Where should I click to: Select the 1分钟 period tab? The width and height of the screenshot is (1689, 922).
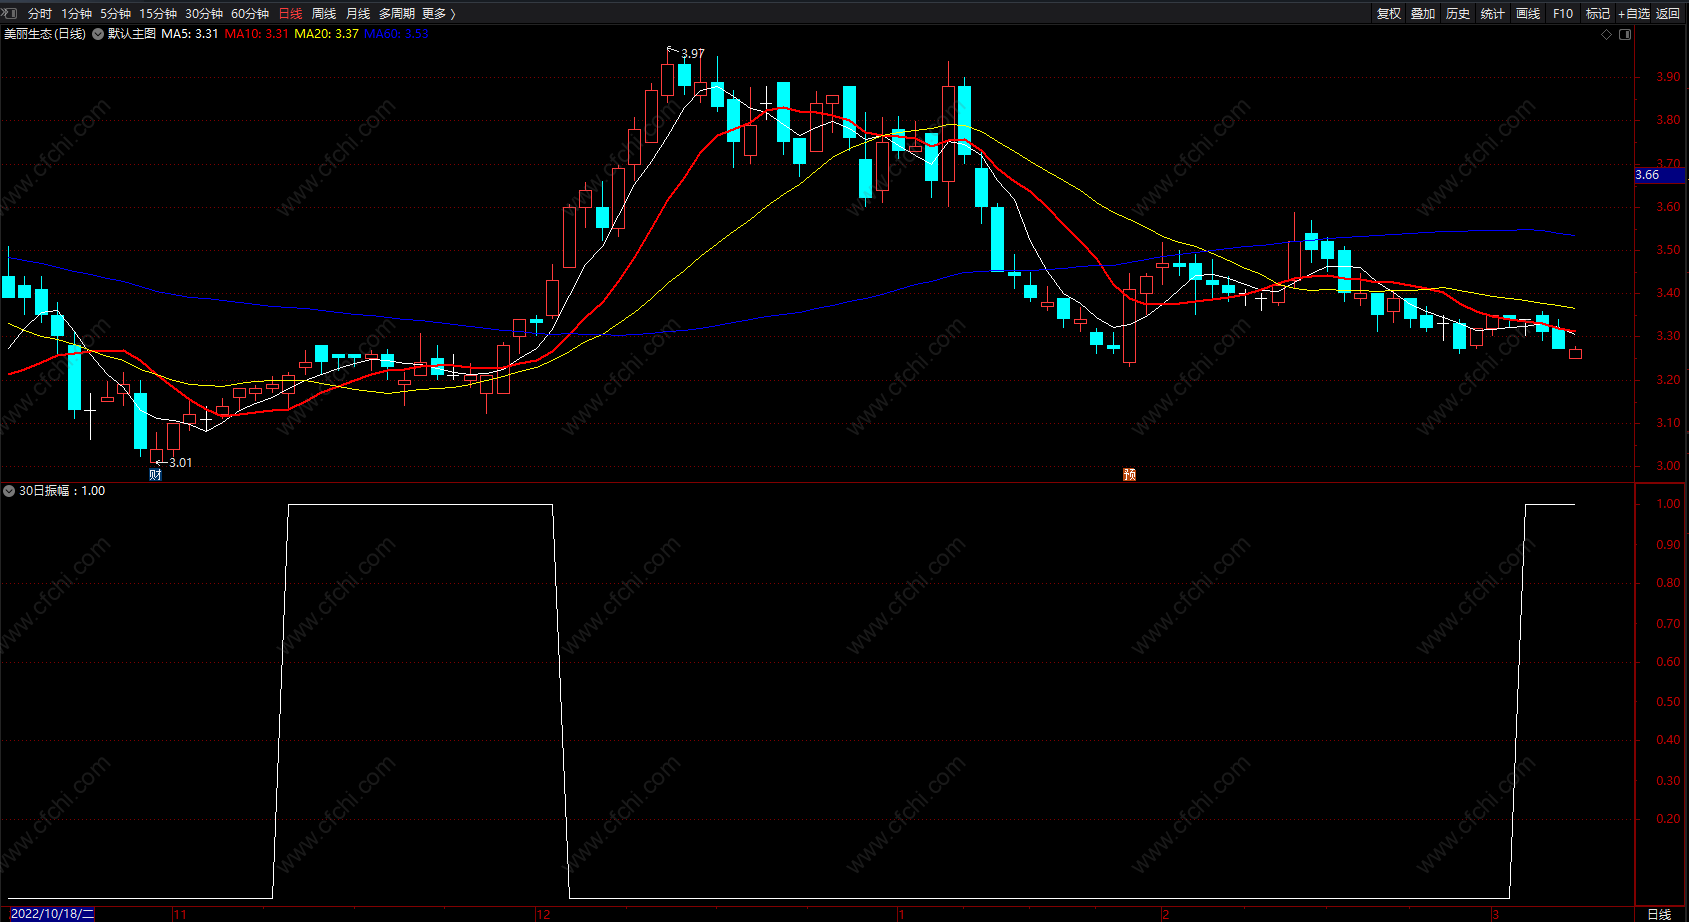[x=77, y=13]
